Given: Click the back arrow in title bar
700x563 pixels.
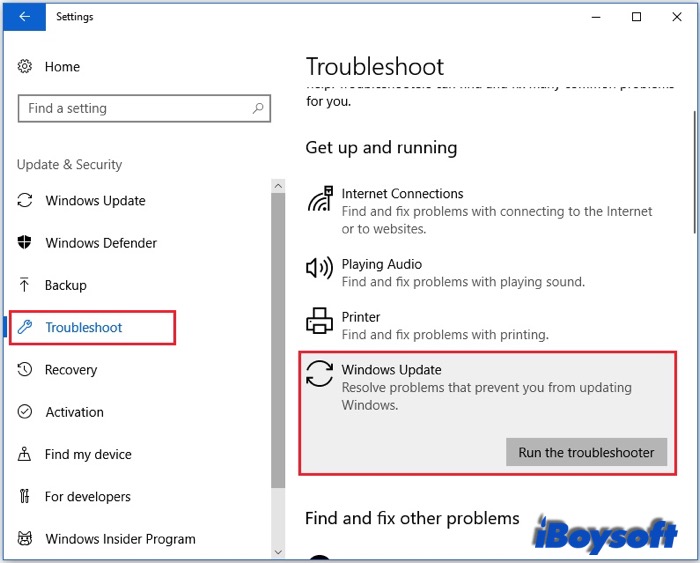Looking at the screenshot, I should click(24, 16).
